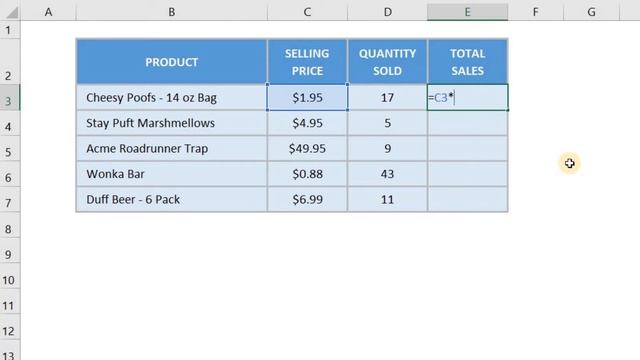Select row 2 header
The height and width of the screenshot is (360, 640).
pyautogui.click(x=10, y=61)
